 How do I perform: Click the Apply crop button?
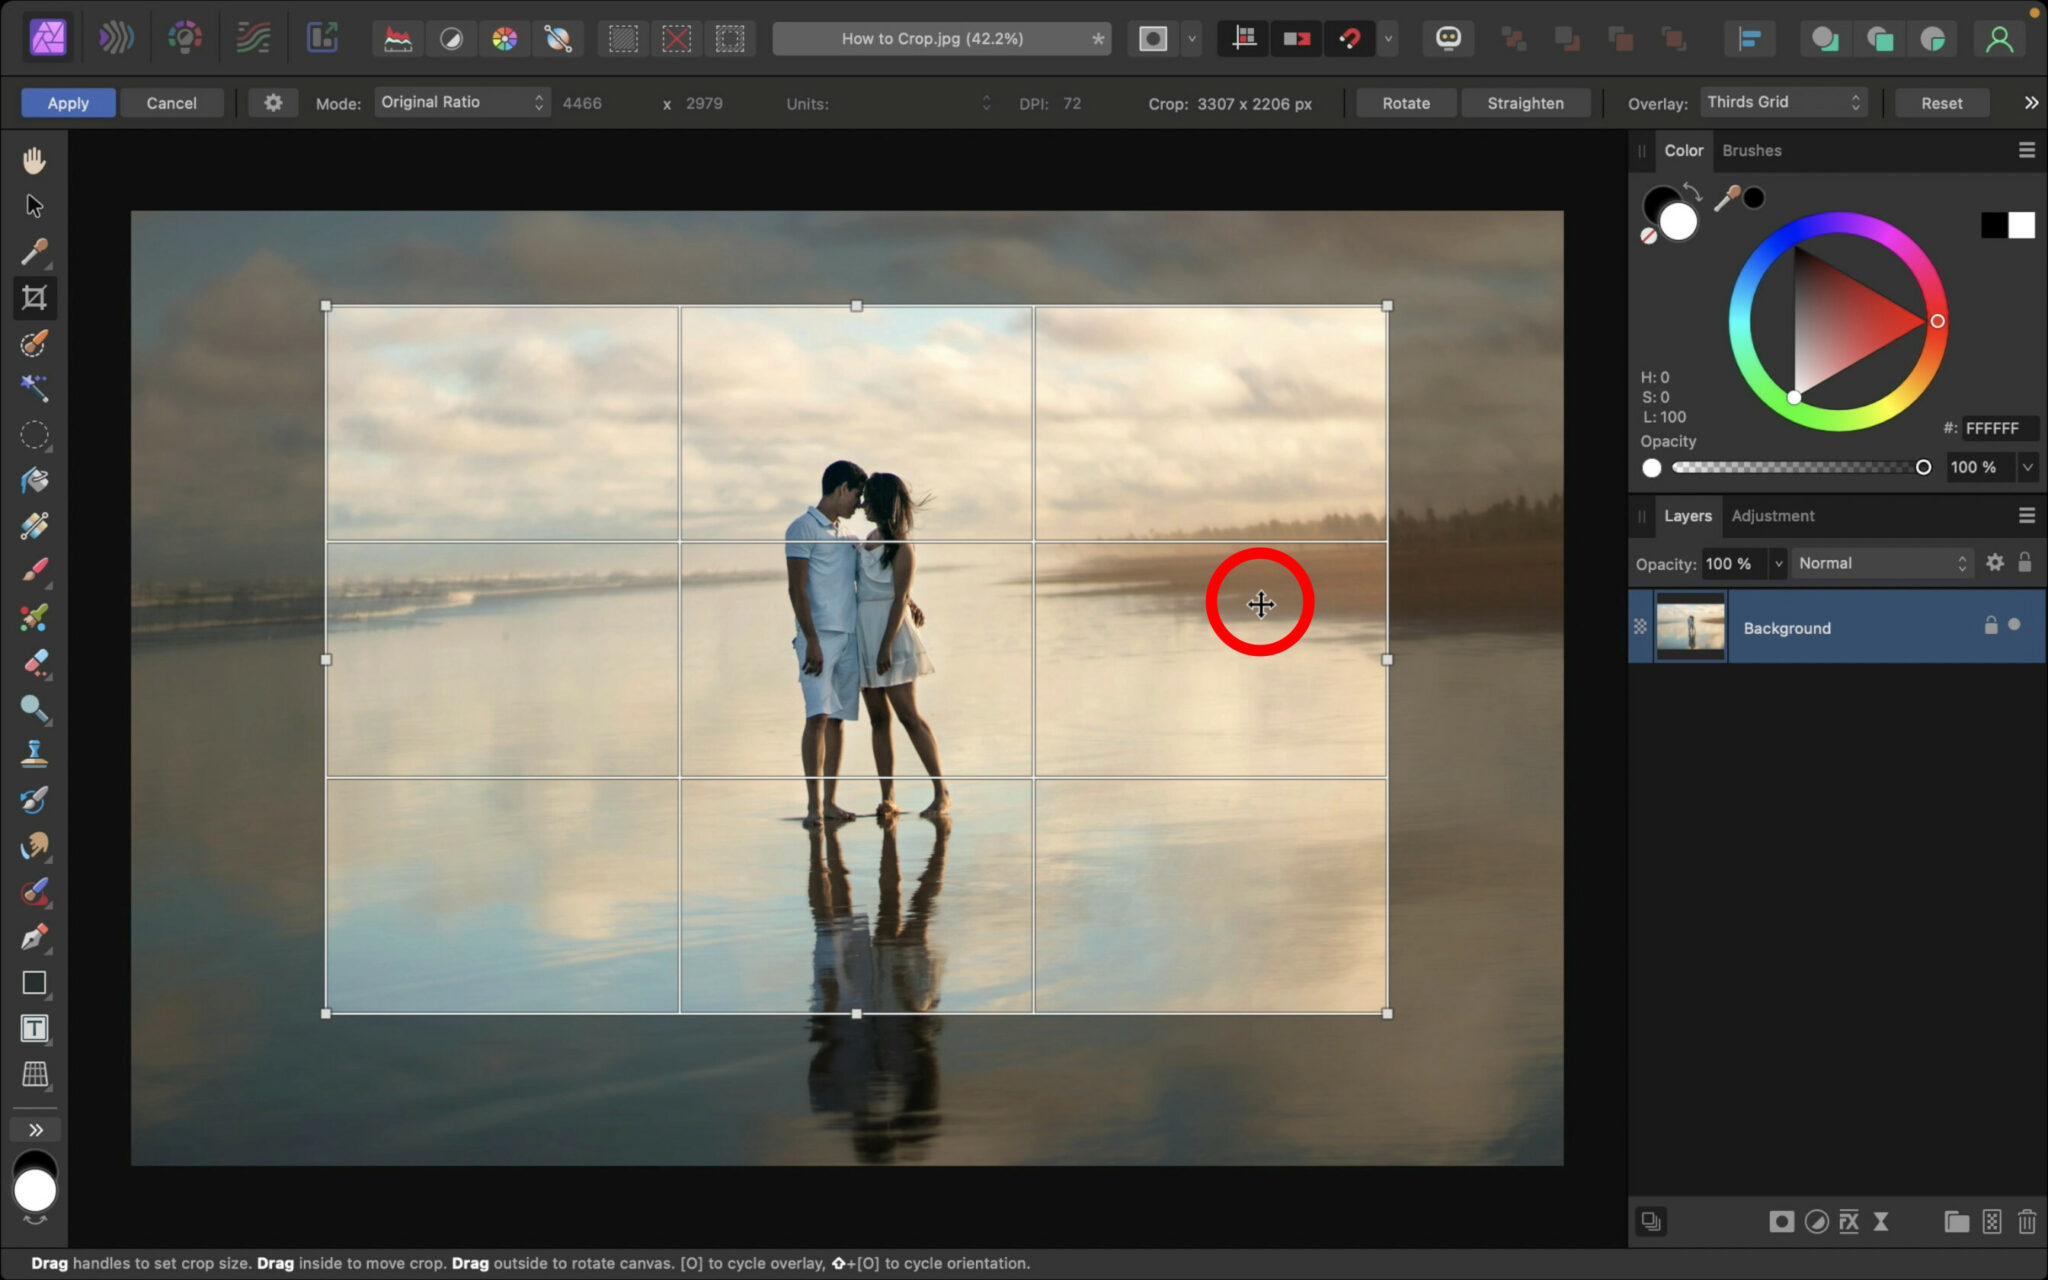68,103
